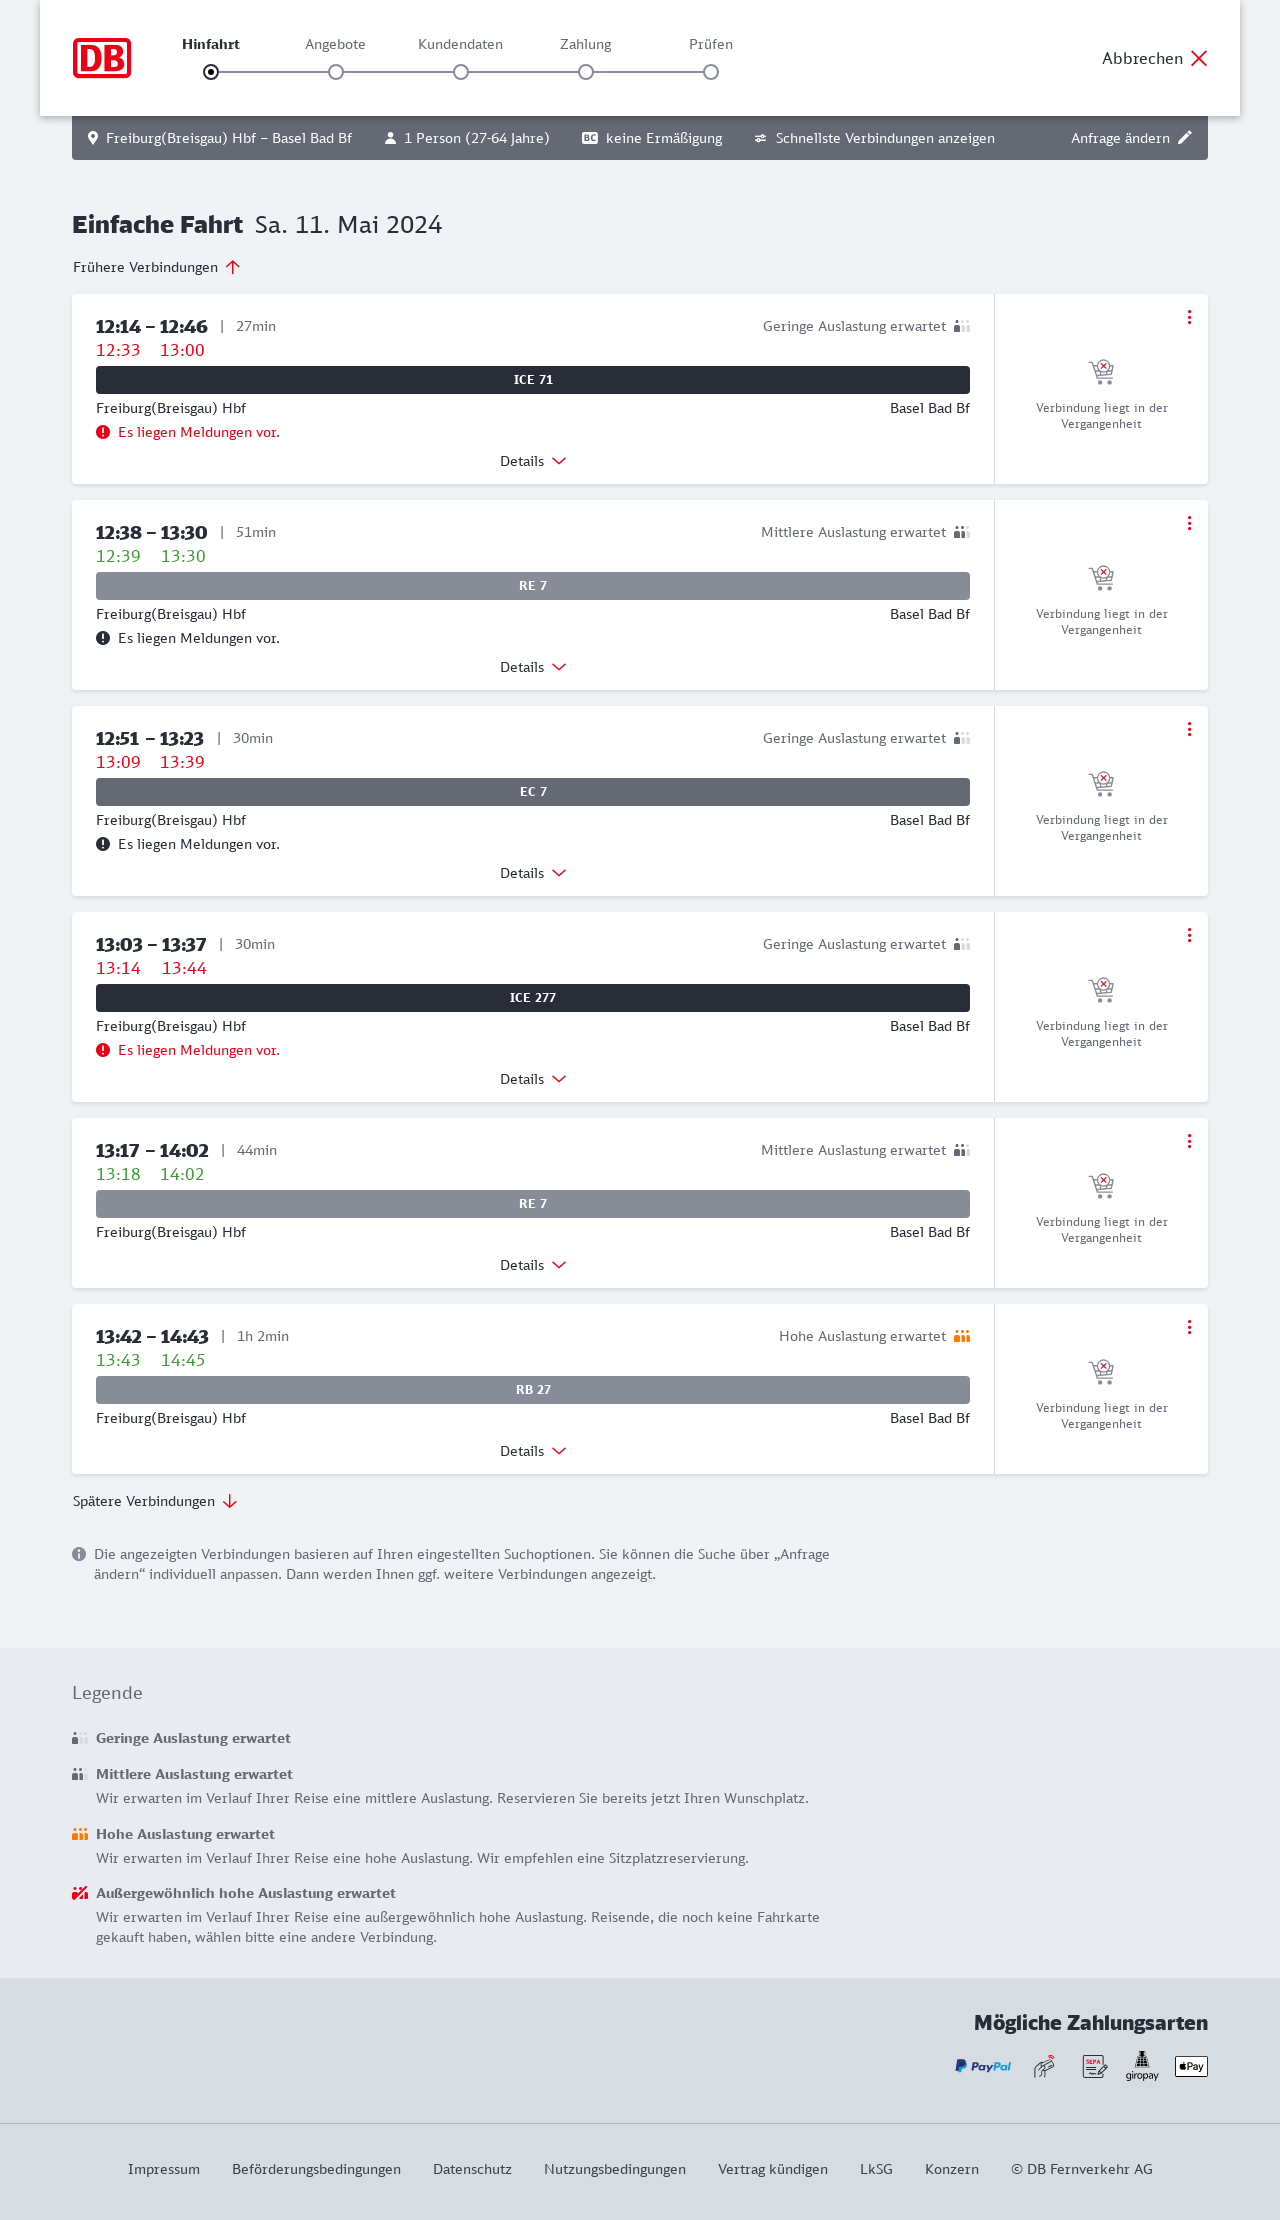The height and width of the screenshot is (2220, 1280).
Task: Click the ICE 277 train bar
Action: click(533, 998)
